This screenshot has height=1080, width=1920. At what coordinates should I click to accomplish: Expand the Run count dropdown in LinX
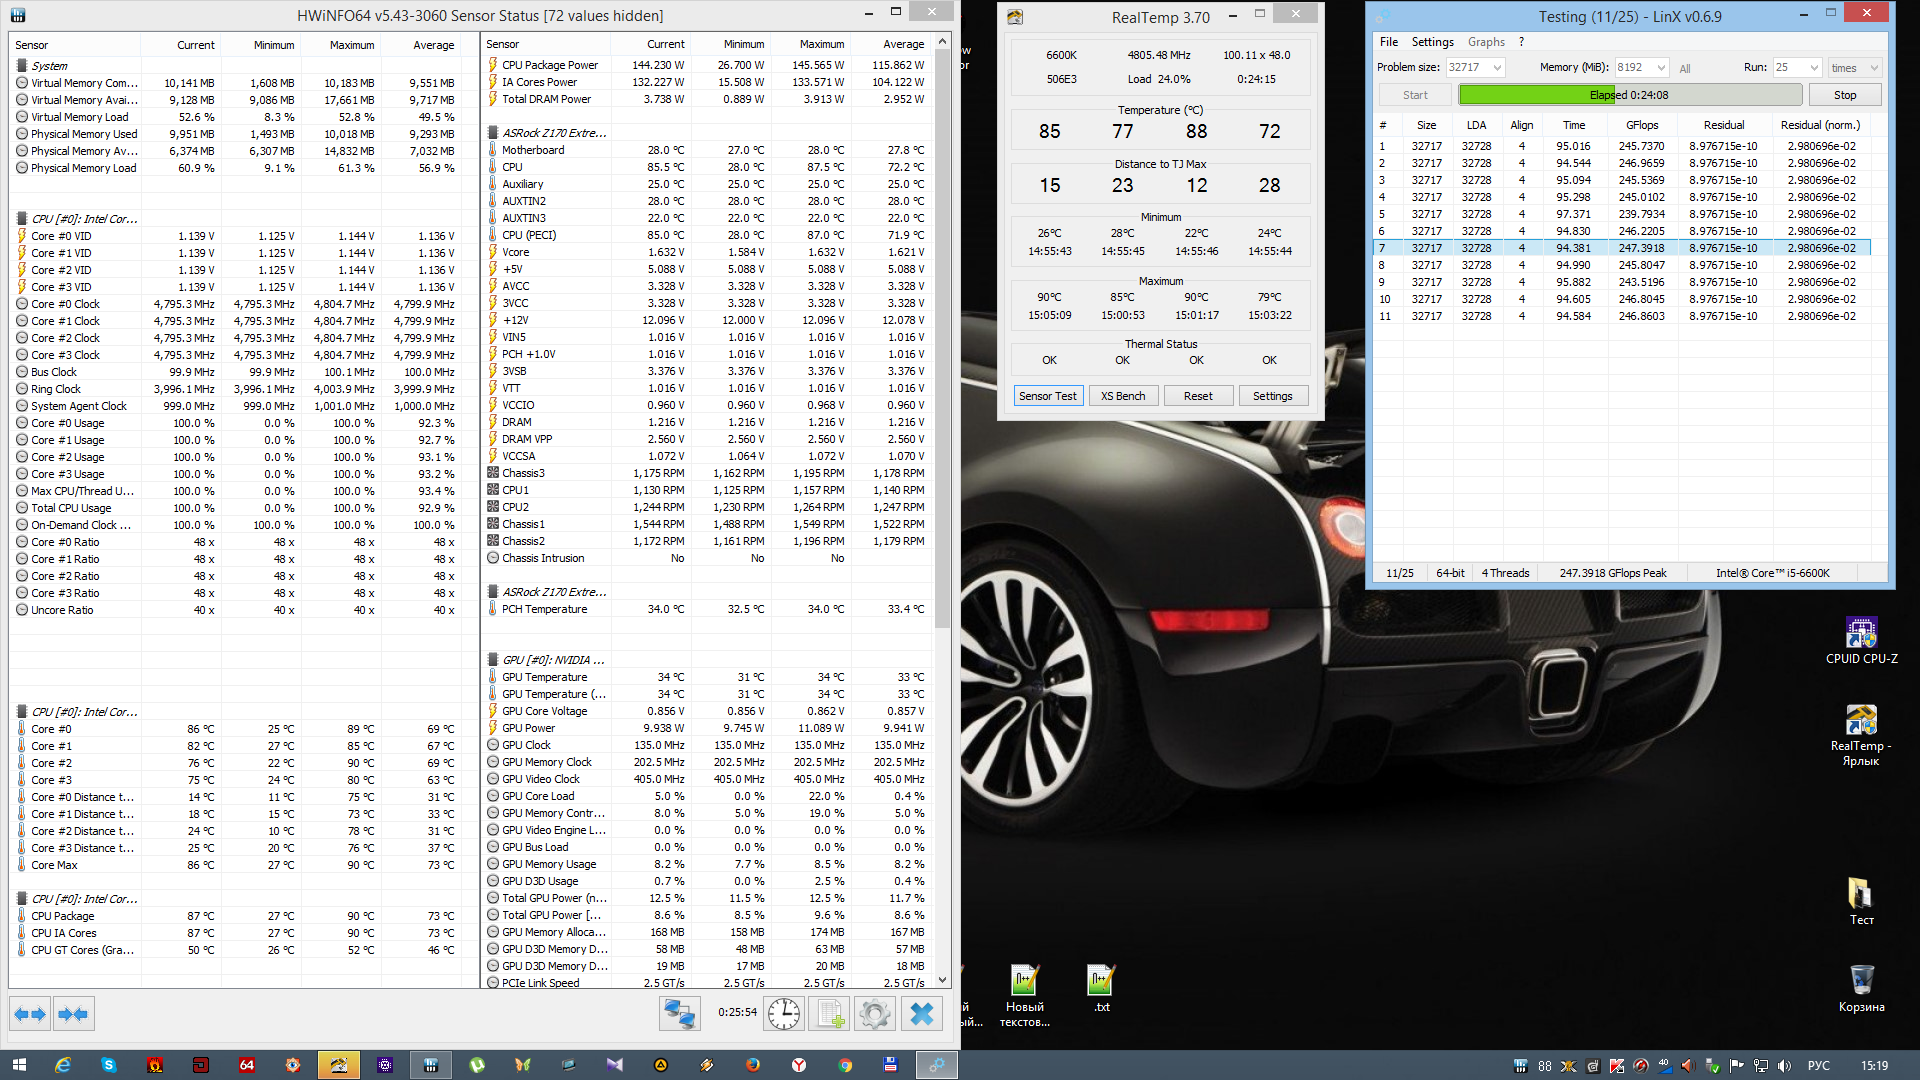coord(1814,68)
